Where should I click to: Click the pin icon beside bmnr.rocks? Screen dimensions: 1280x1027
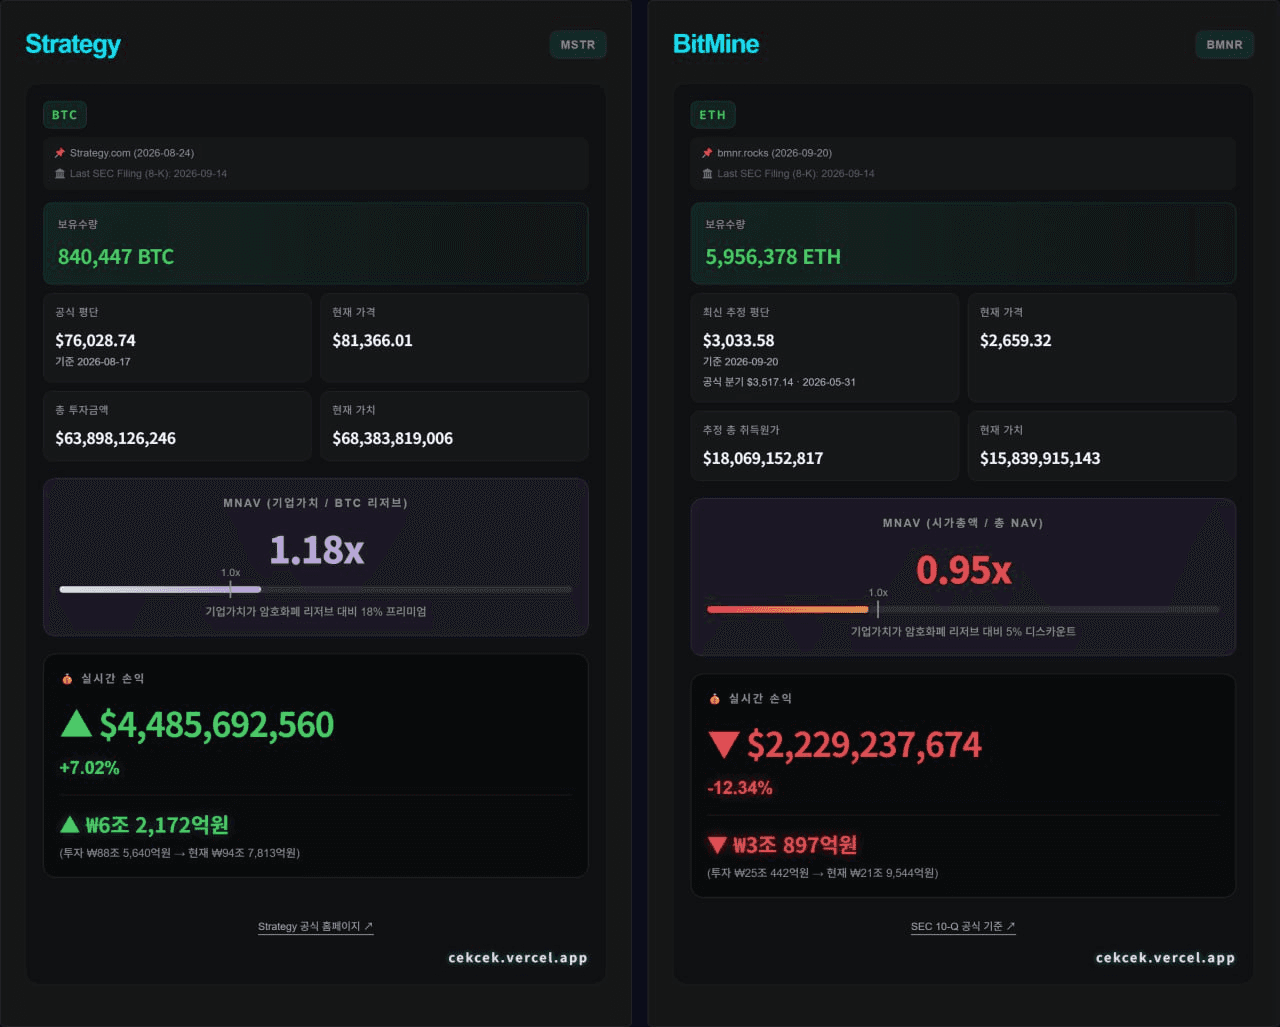click(708, 153)
